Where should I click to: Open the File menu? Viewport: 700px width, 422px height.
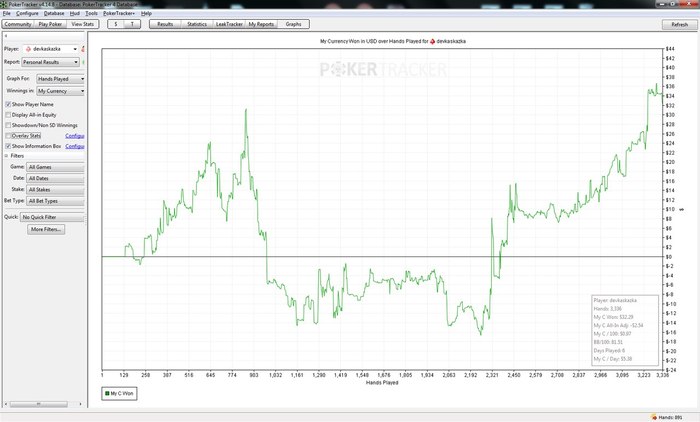coord(6,13)
